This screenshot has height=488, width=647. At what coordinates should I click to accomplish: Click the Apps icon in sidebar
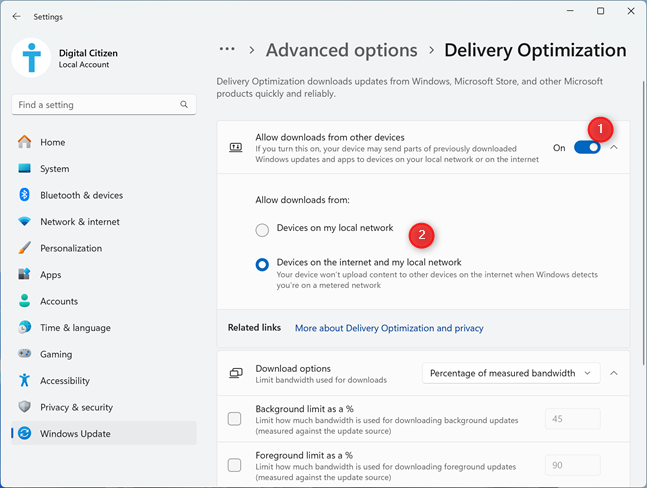coord(24,274)
